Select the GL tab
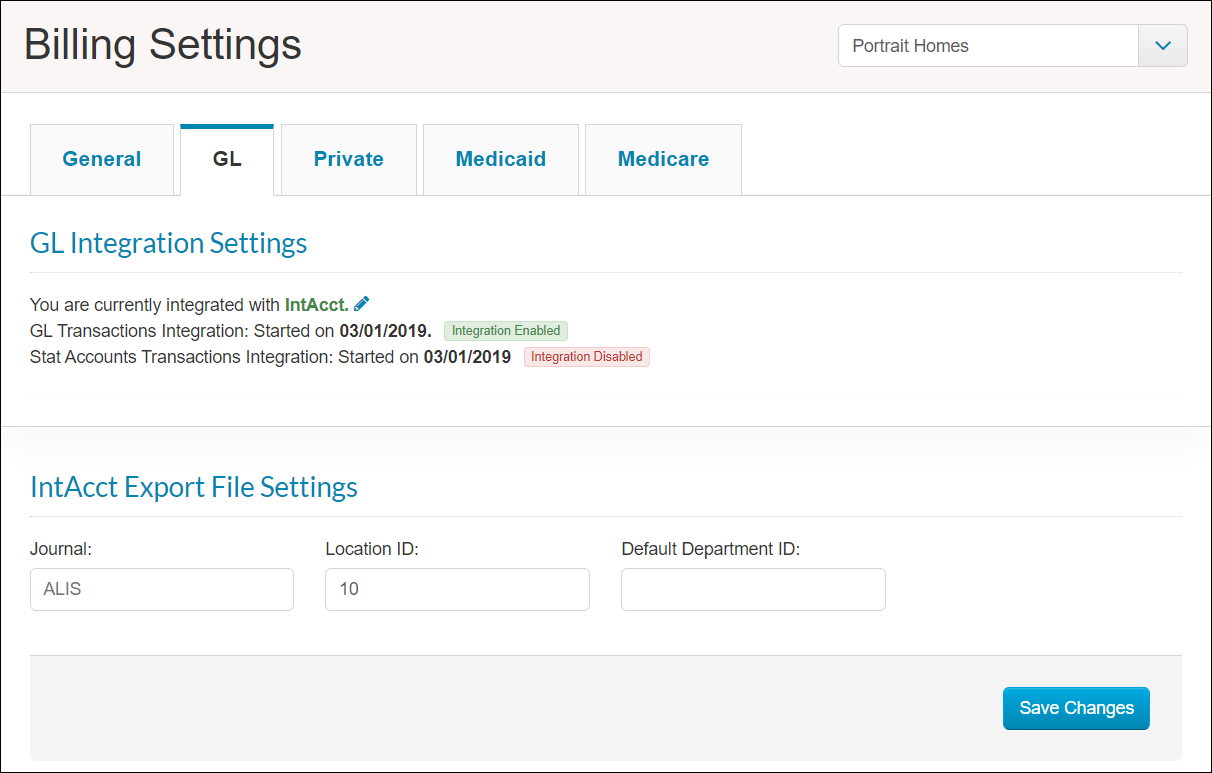Image resolution: width=1212 pixels, height=773 pixels. tap(227, 159)
